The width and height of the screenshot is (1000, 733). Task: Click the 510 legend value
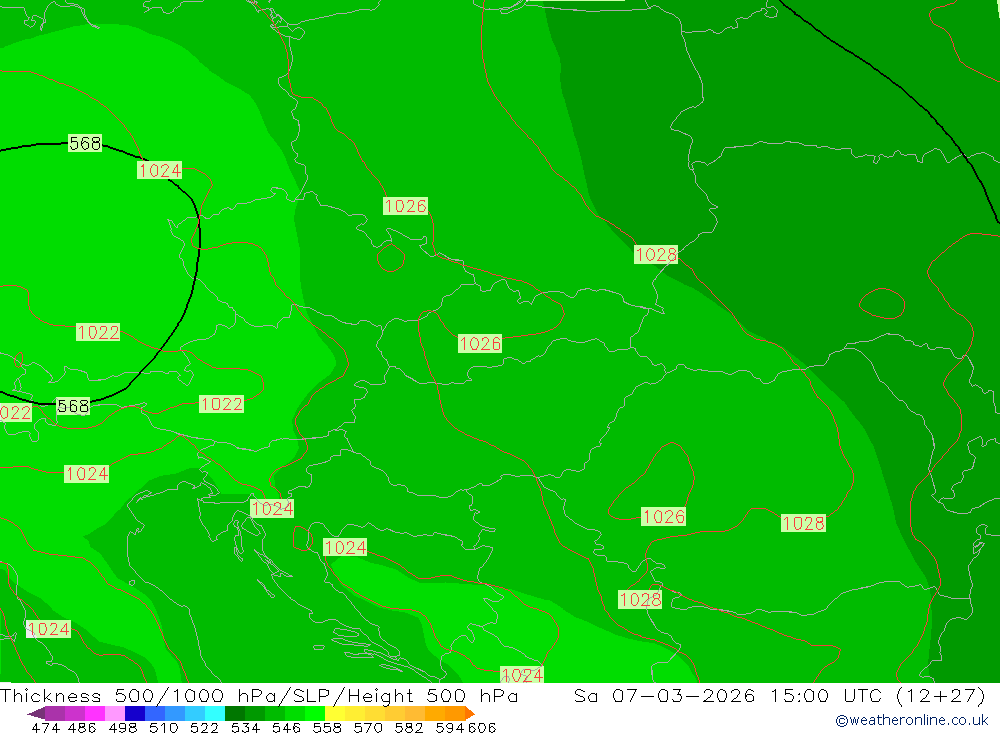(163, 727)
